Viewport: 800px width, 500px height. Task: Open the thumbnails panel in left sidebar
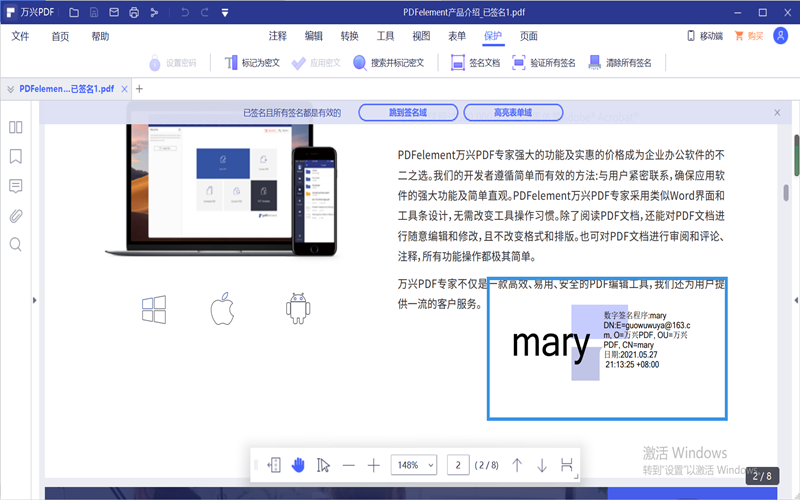(16, 127)
